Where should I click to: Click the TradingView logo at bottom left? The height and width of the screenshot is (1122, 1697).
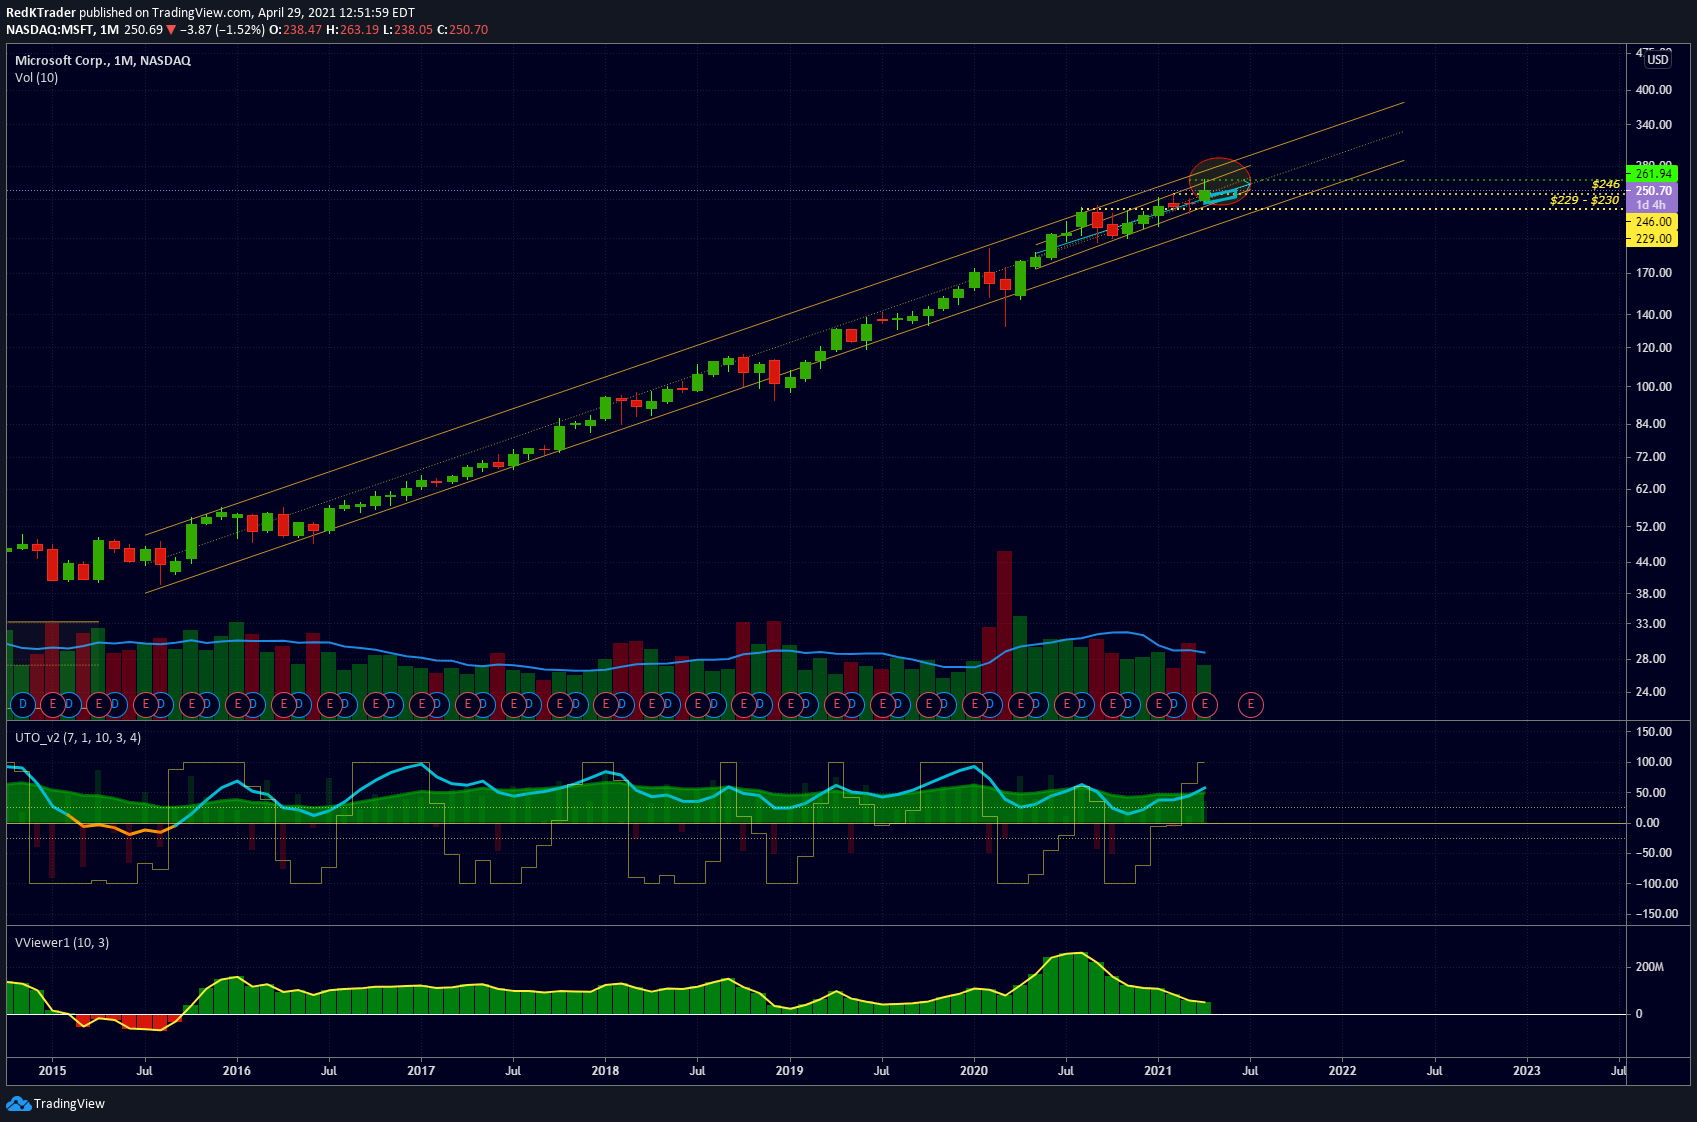coord(55,1103)
